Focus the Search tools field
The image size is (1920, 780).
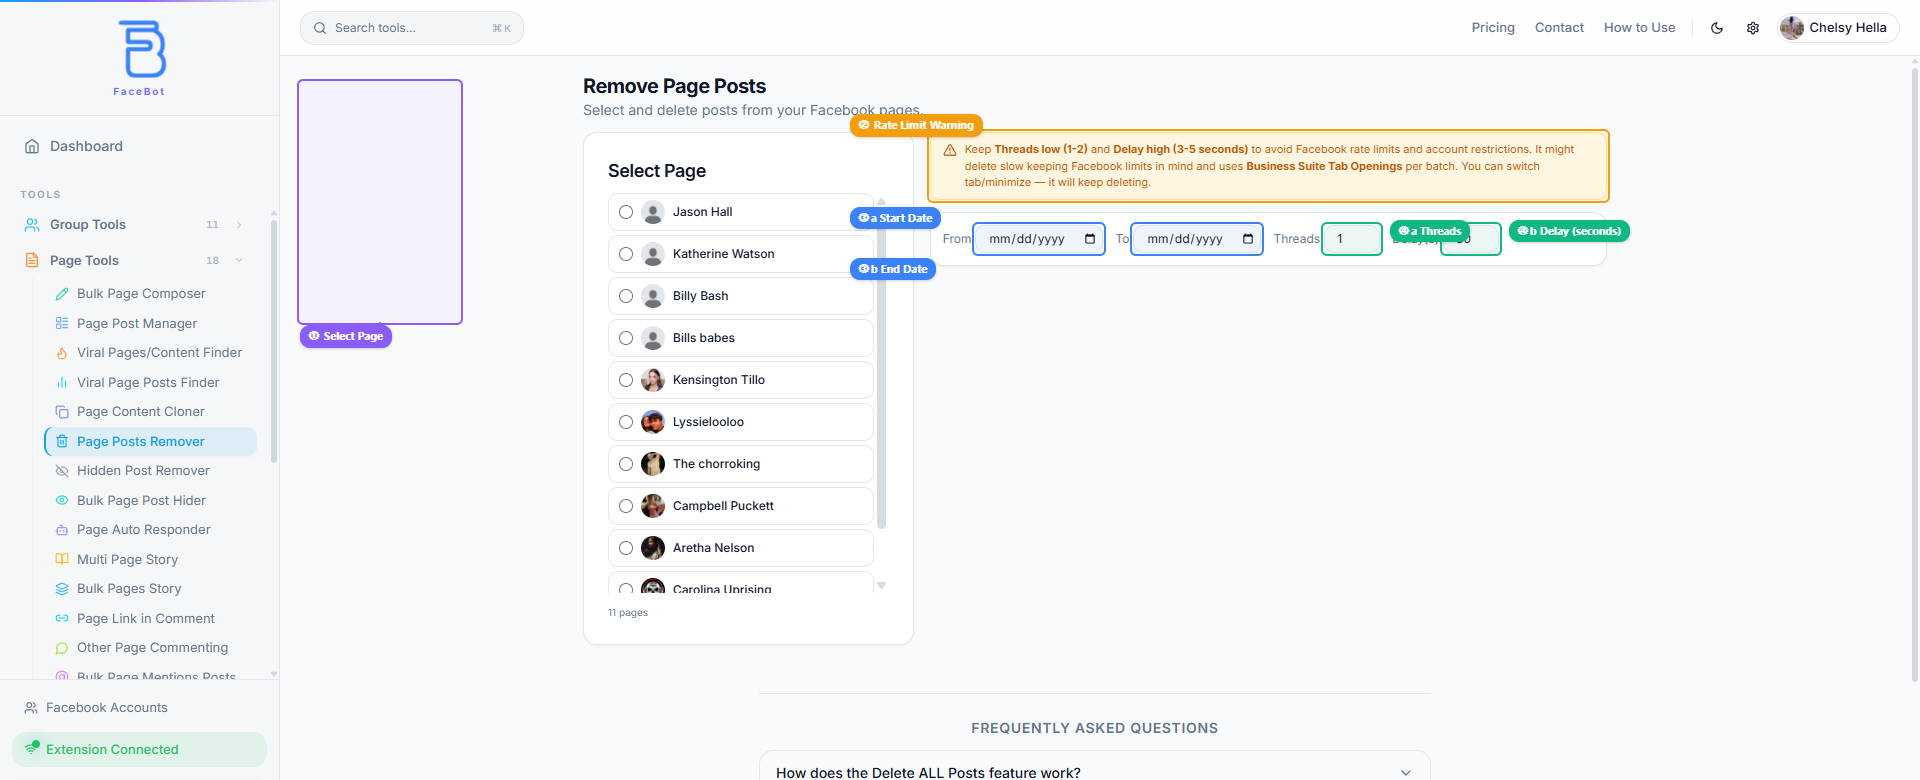click(412, 28)
